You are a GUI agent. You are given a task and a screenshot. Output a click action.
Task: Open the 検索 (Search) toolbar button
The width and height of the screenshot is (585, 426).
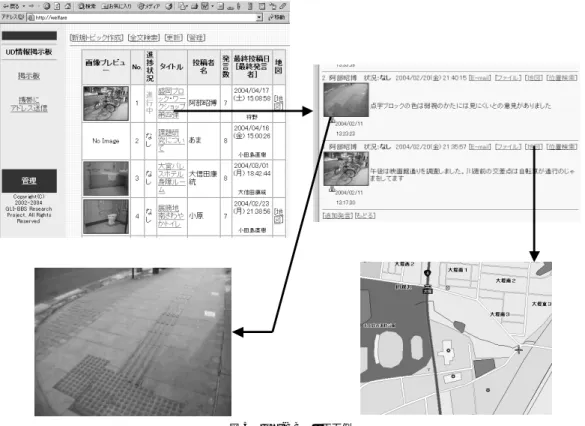(87, 6)
